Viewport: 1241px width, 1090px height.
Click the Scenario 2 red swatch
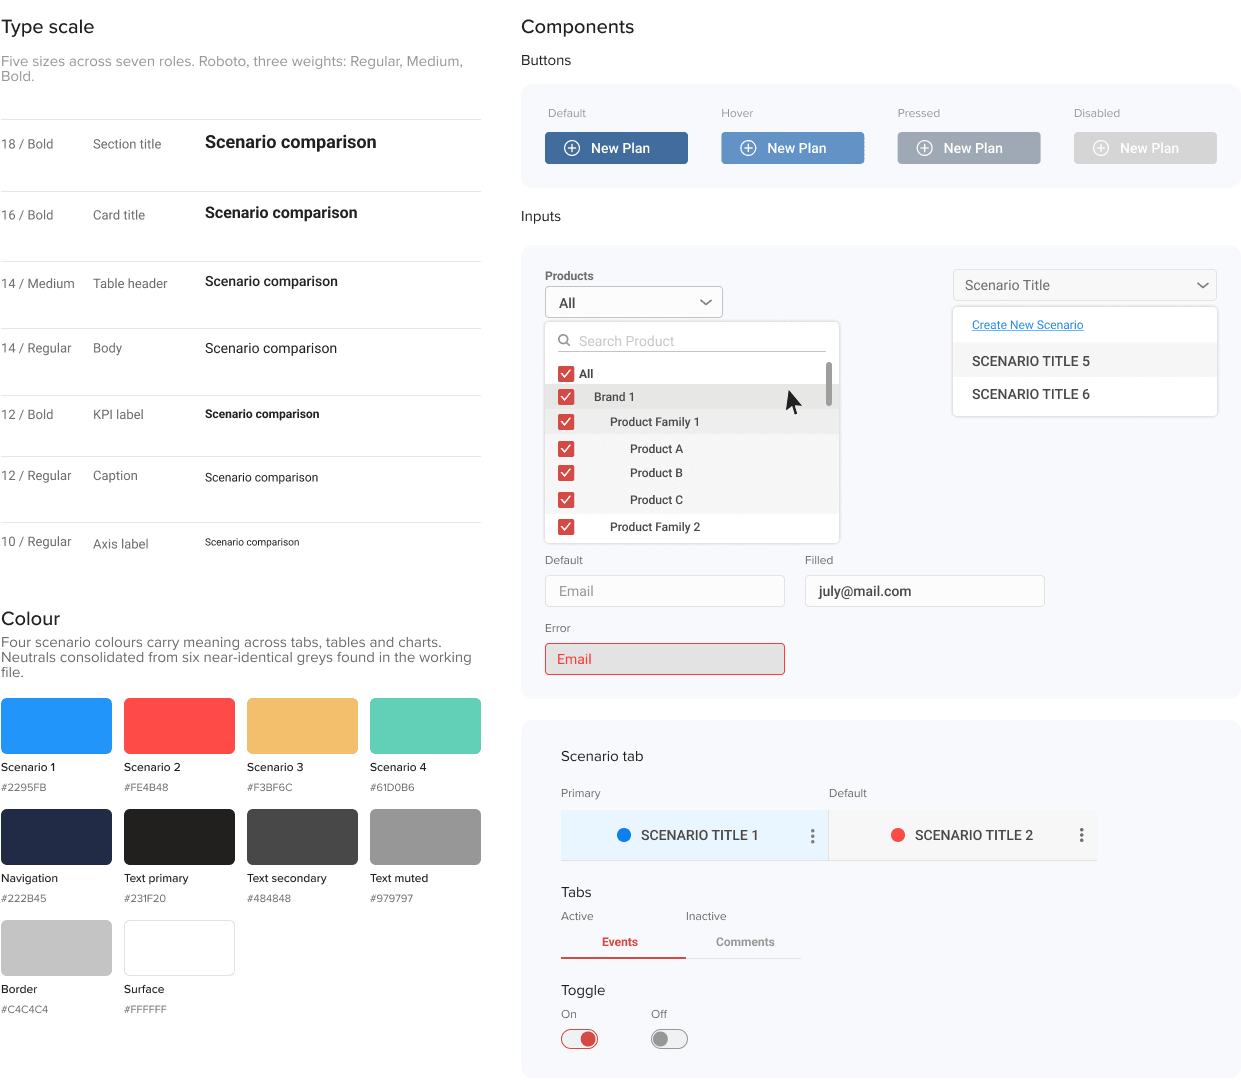179,726
